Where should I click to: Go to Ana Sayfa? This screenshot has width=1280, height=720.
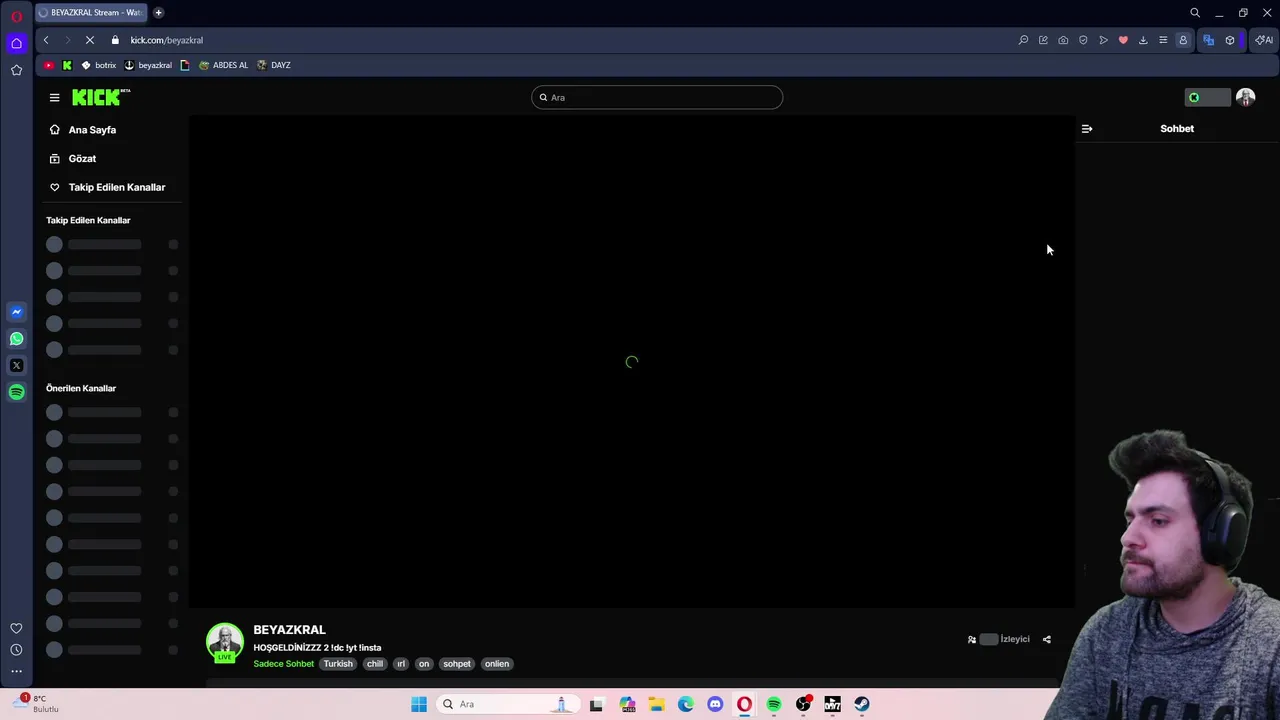pyautogui.click(x=92, y=130)
